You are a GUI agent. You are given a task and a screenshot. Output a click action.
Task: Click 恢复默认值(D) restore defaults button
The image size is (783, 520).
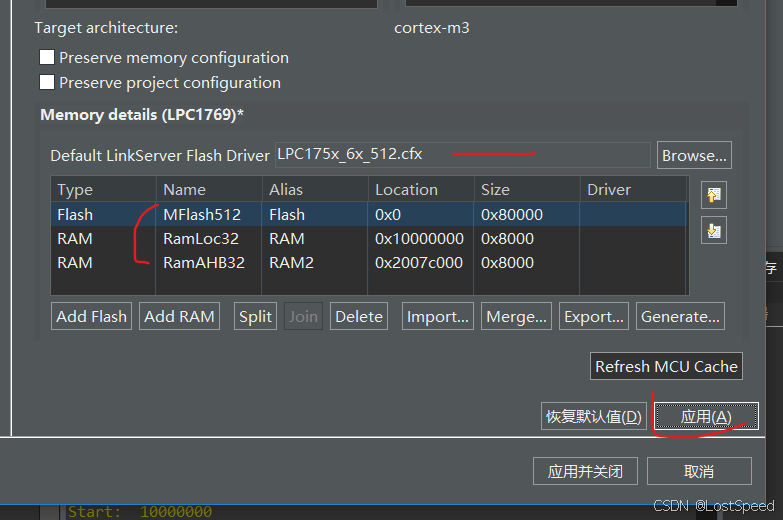(594, 416)
